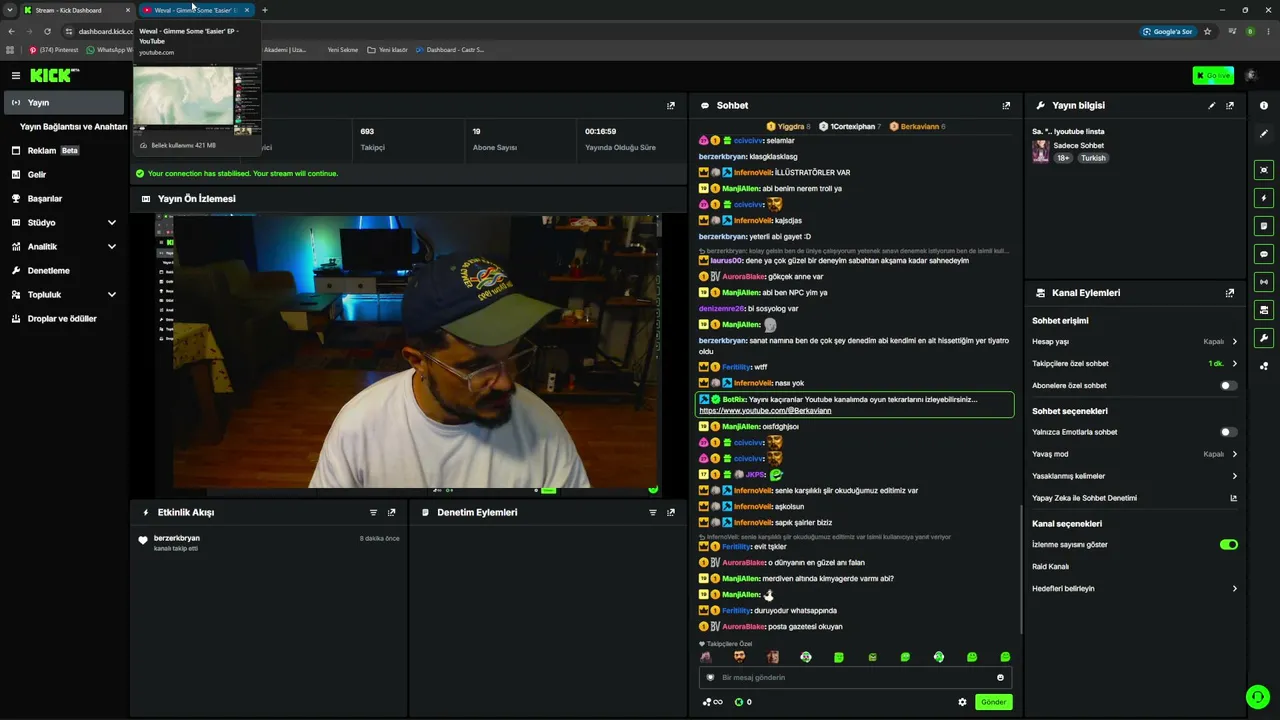Click the Sadece Sohbet category thumbnail
The width and height of the screenshot is (1280, 720).
(1041, 151)
